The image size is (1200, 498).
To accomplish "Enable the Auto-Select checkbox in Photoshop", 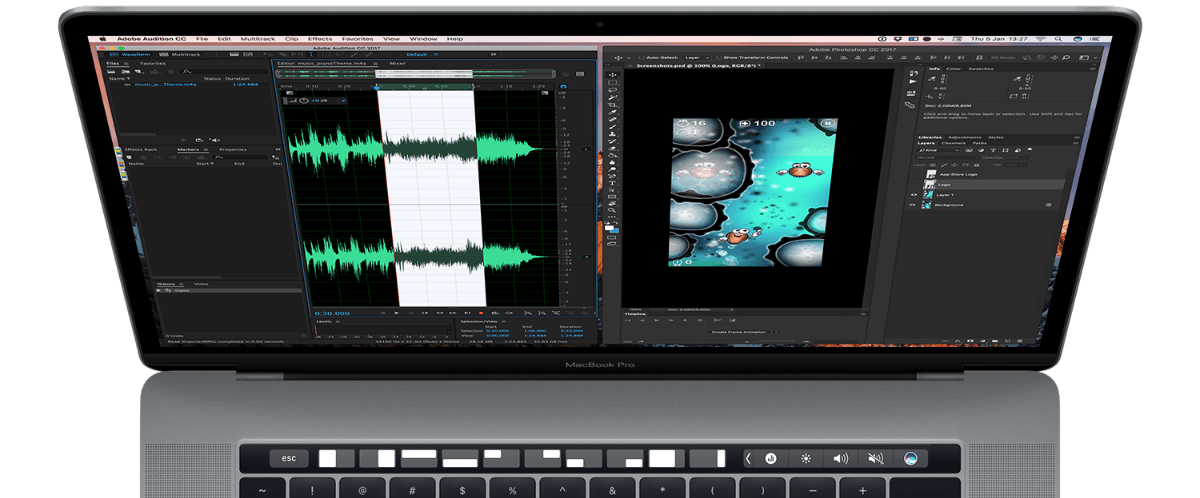I will pos(641,57).
